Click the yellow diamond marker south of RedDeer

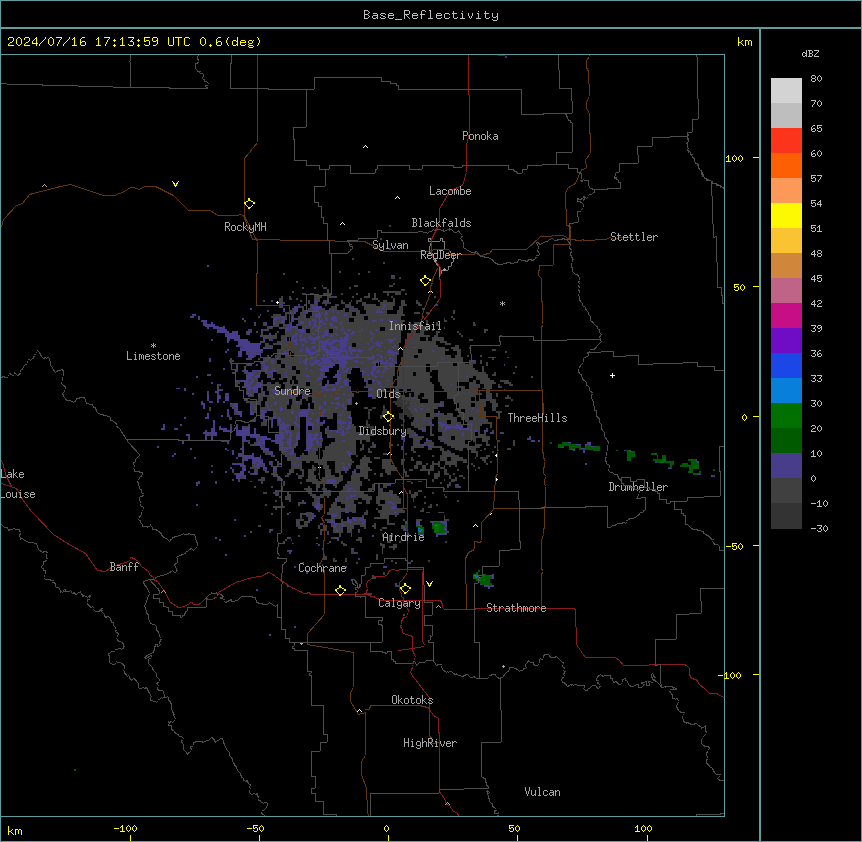pos(425,281)
